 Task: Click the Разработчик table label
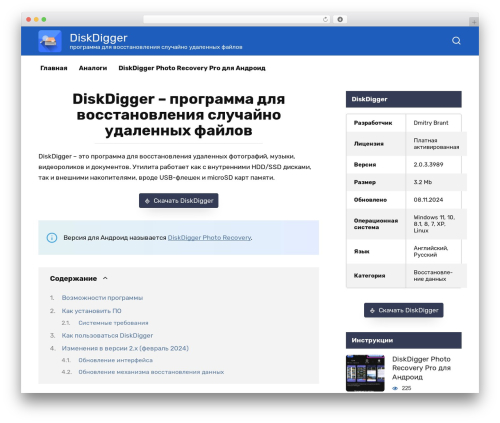(373, 123)
